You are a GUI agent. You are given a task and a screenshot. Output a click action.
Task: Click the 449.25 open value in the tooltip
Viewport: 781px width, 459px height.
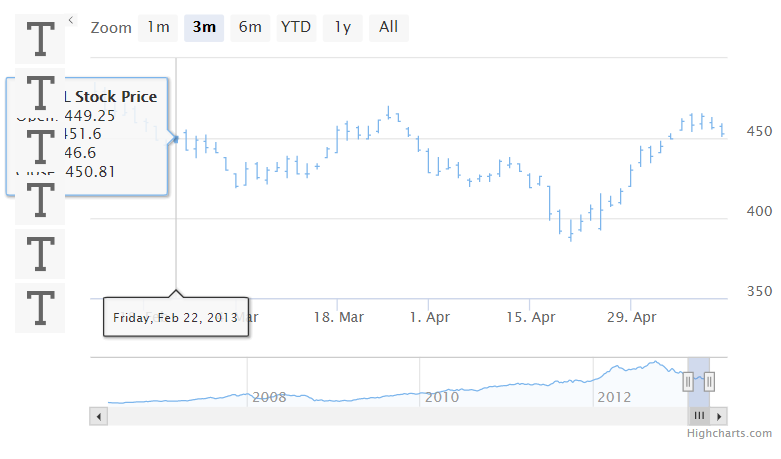[x=90, y=115]
